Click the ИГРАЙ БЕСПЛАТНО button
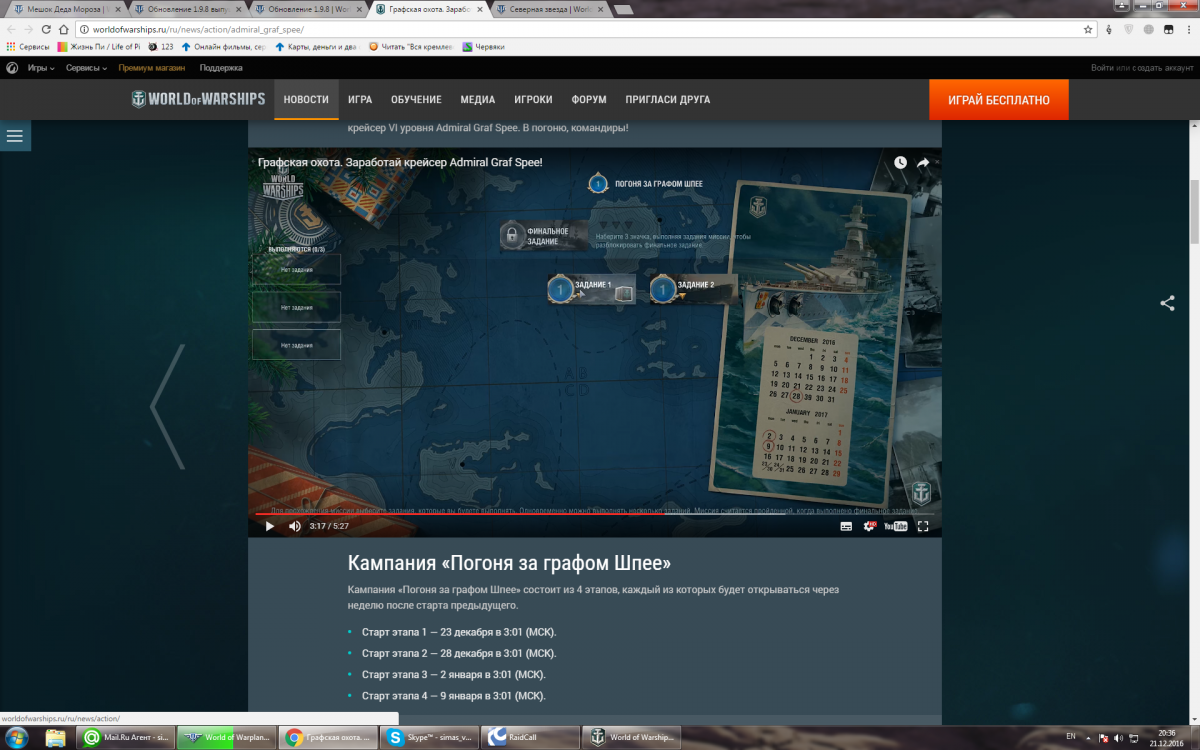This screenshot has width=1200, height=750. click(998, 100)
